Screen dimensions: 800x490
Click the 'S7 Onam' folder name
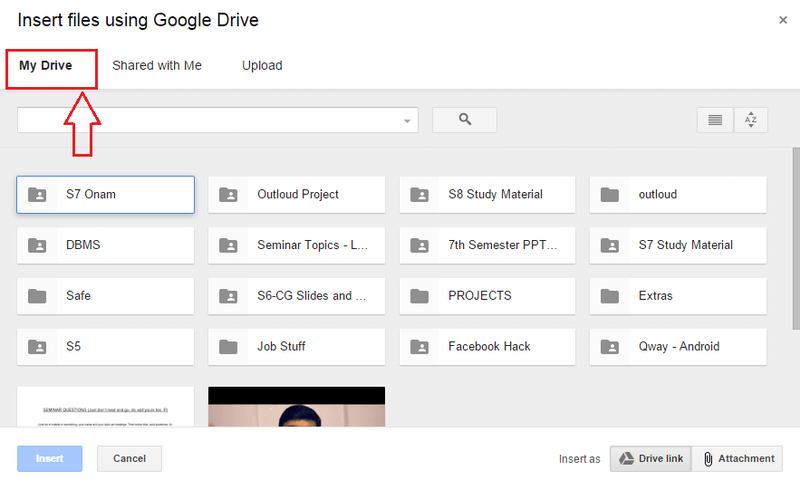(91, 194)
